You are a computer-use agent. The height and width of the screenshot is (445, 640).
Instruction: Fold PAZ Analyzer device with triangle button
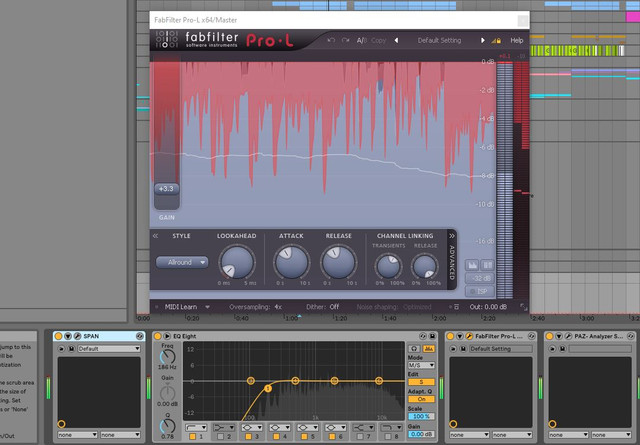(x=559, y=336)
